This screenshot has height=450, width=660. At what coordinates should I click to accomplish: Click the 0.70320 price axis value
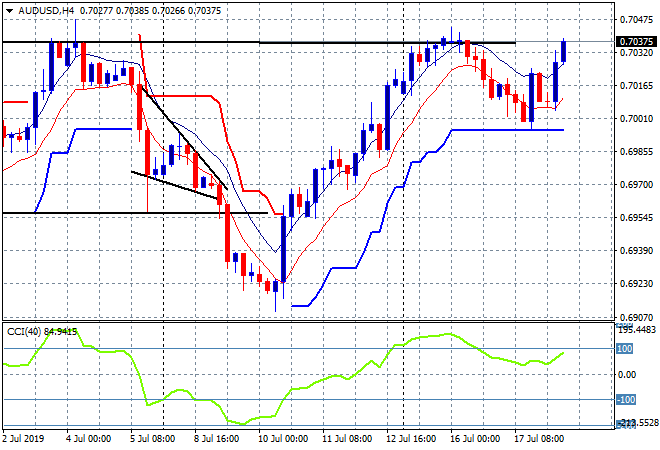click(x=637, y=52)
